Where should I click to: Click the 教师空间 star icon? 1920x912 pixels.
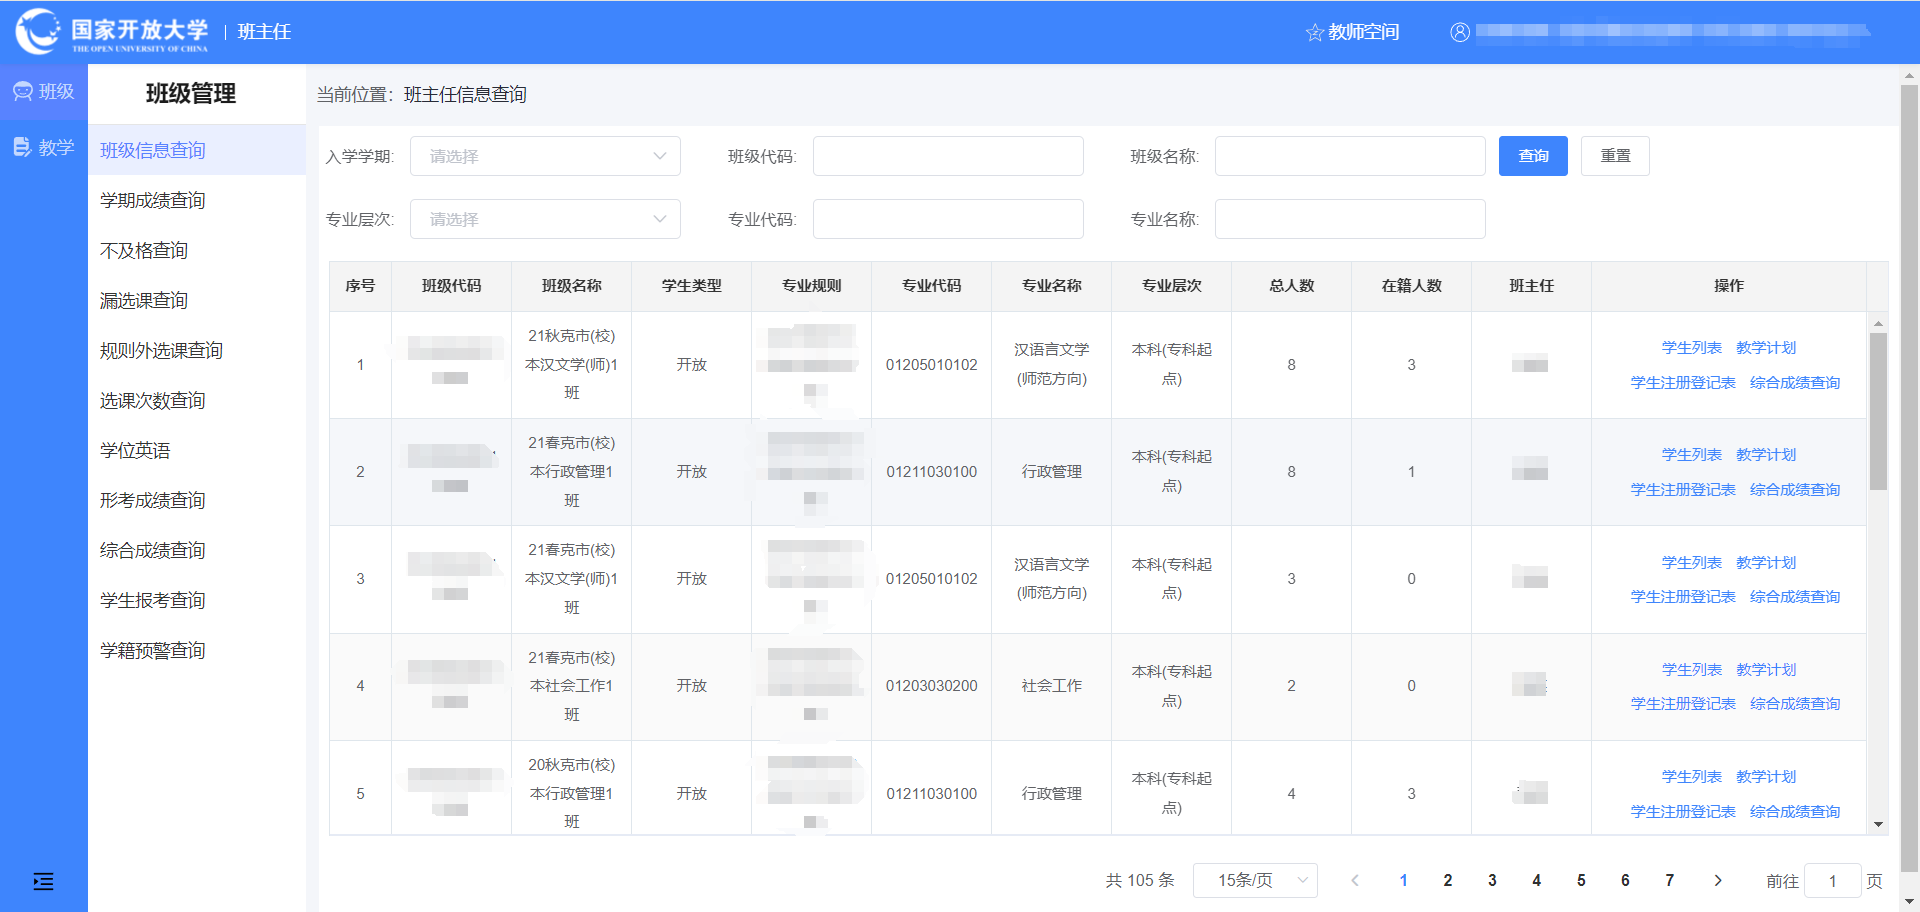click(1314, 33)
